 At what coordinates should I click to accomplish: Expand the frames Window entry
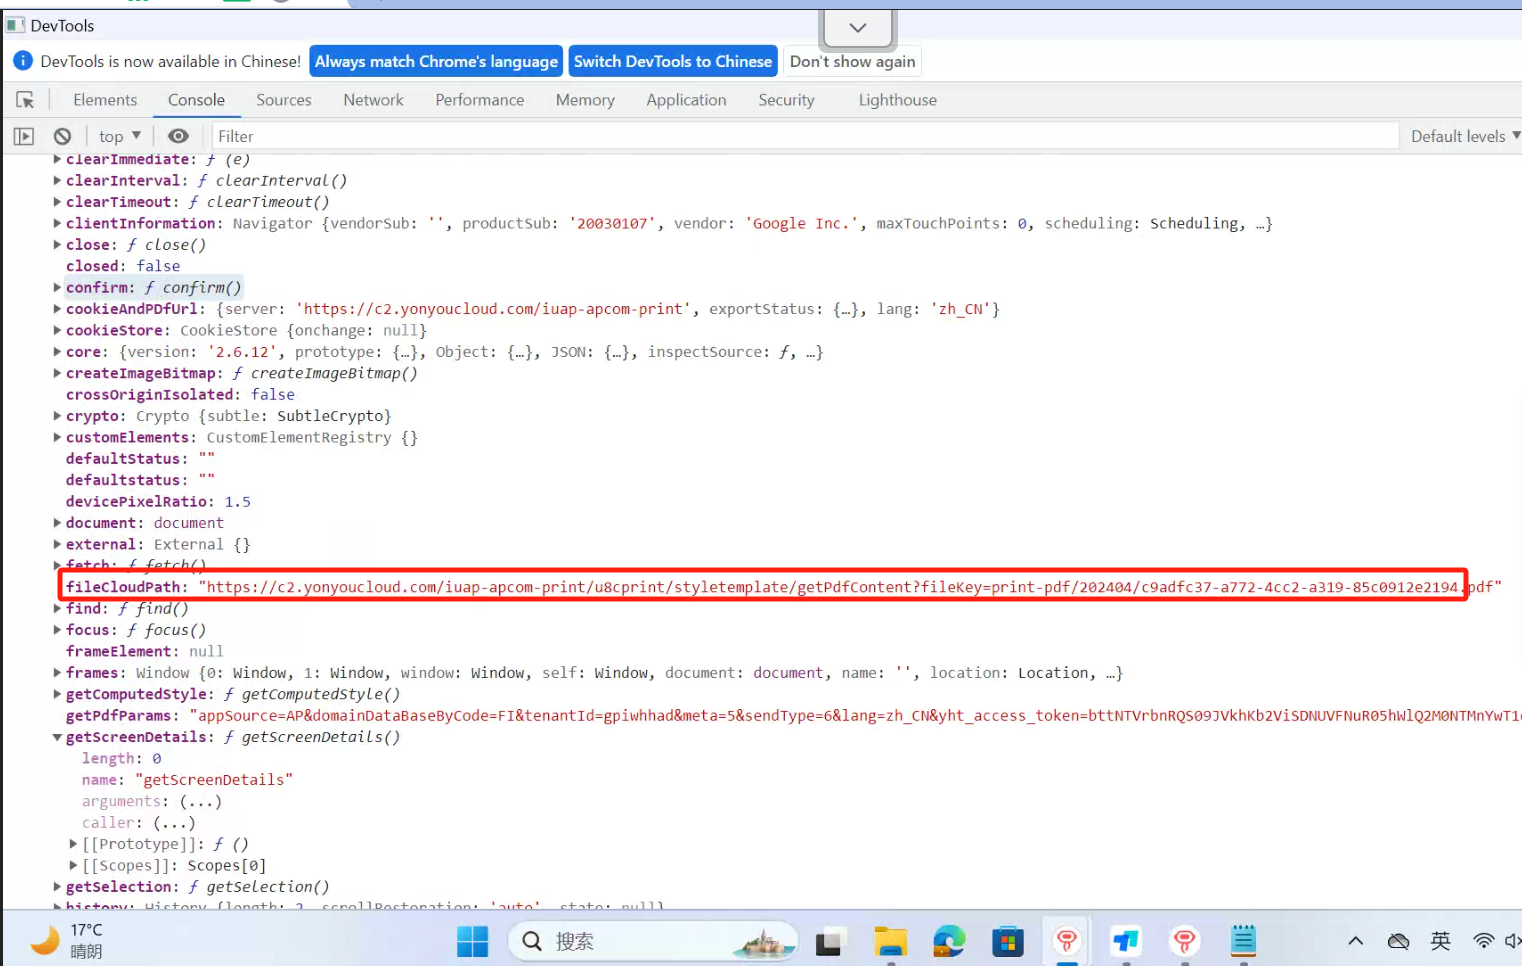(57, 673)
